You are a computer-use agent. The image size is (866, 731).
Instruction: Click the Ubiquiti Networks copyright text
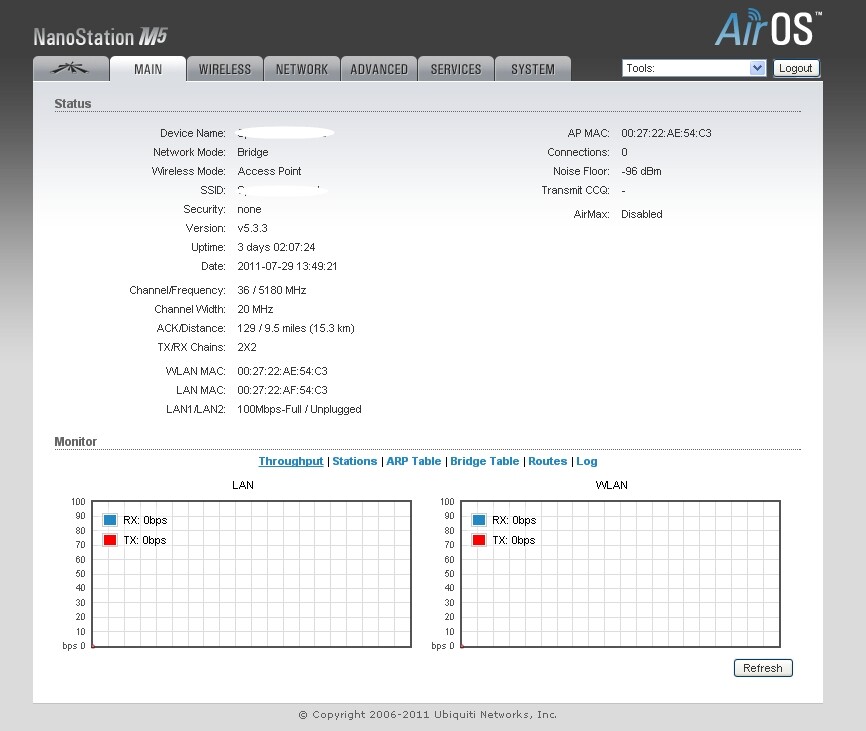tap(428, 714)
